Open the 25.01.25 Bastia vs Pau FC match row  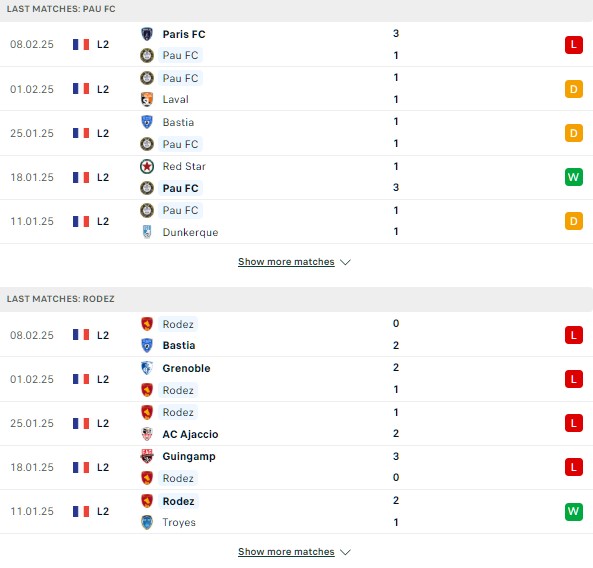[296, 133]
